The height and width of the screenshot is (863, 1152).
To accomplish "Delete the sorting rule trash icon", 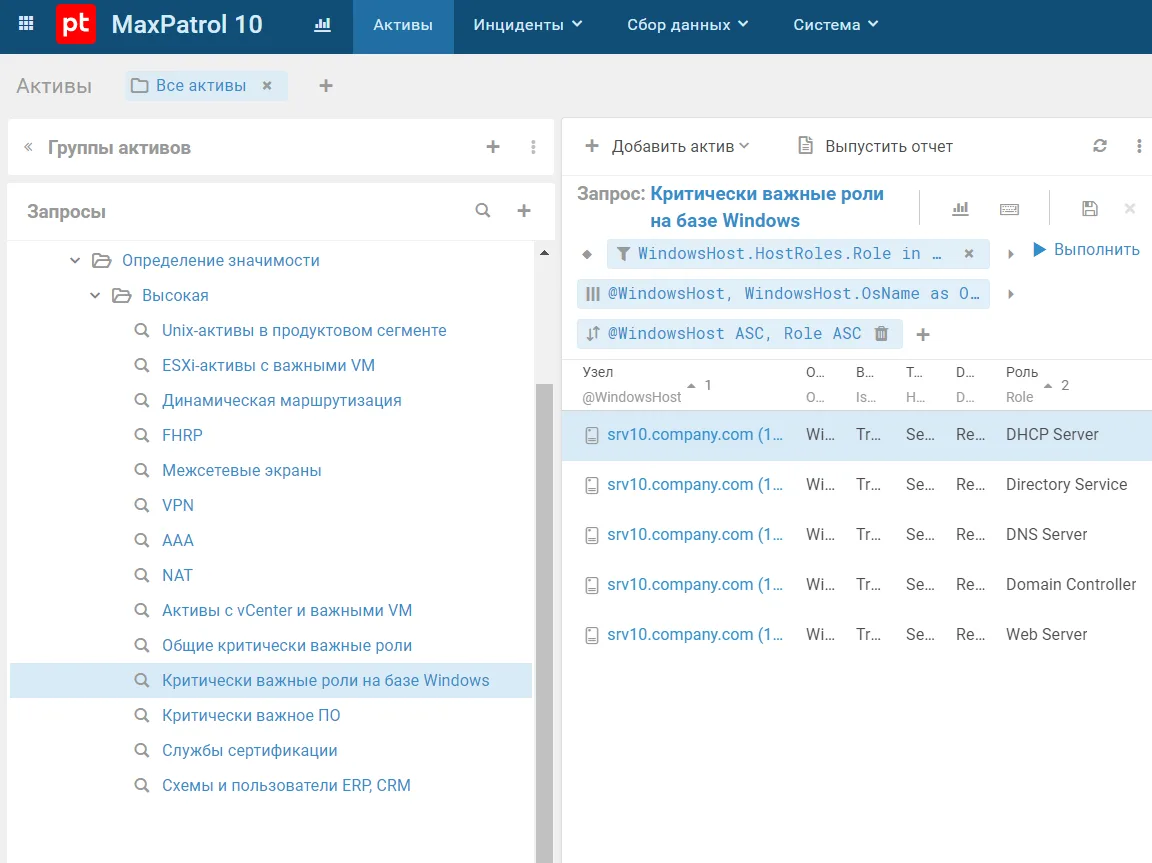I will point(882,333).
